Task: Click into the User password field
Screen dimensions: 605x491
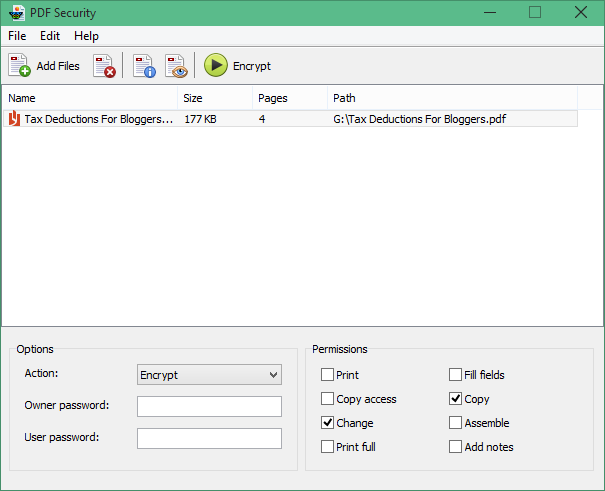Action: (x=209, y=439)
